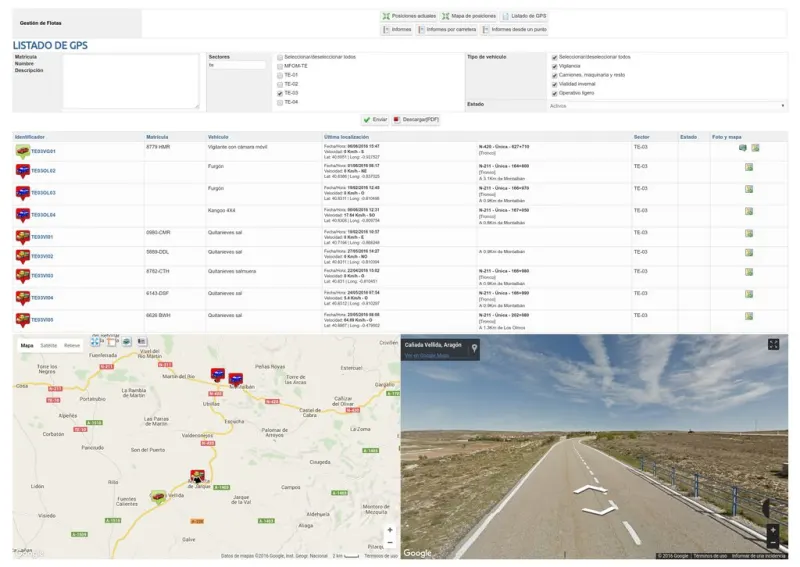Focus the Sectores filter input

pos(237,65)
